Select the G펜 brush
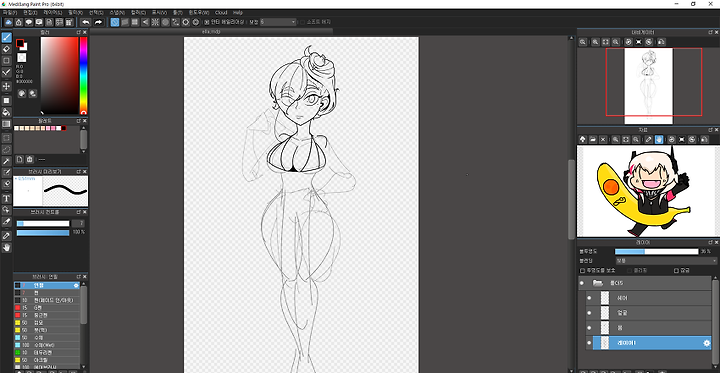This screenshot has height=373, width=720. point(47,308)
